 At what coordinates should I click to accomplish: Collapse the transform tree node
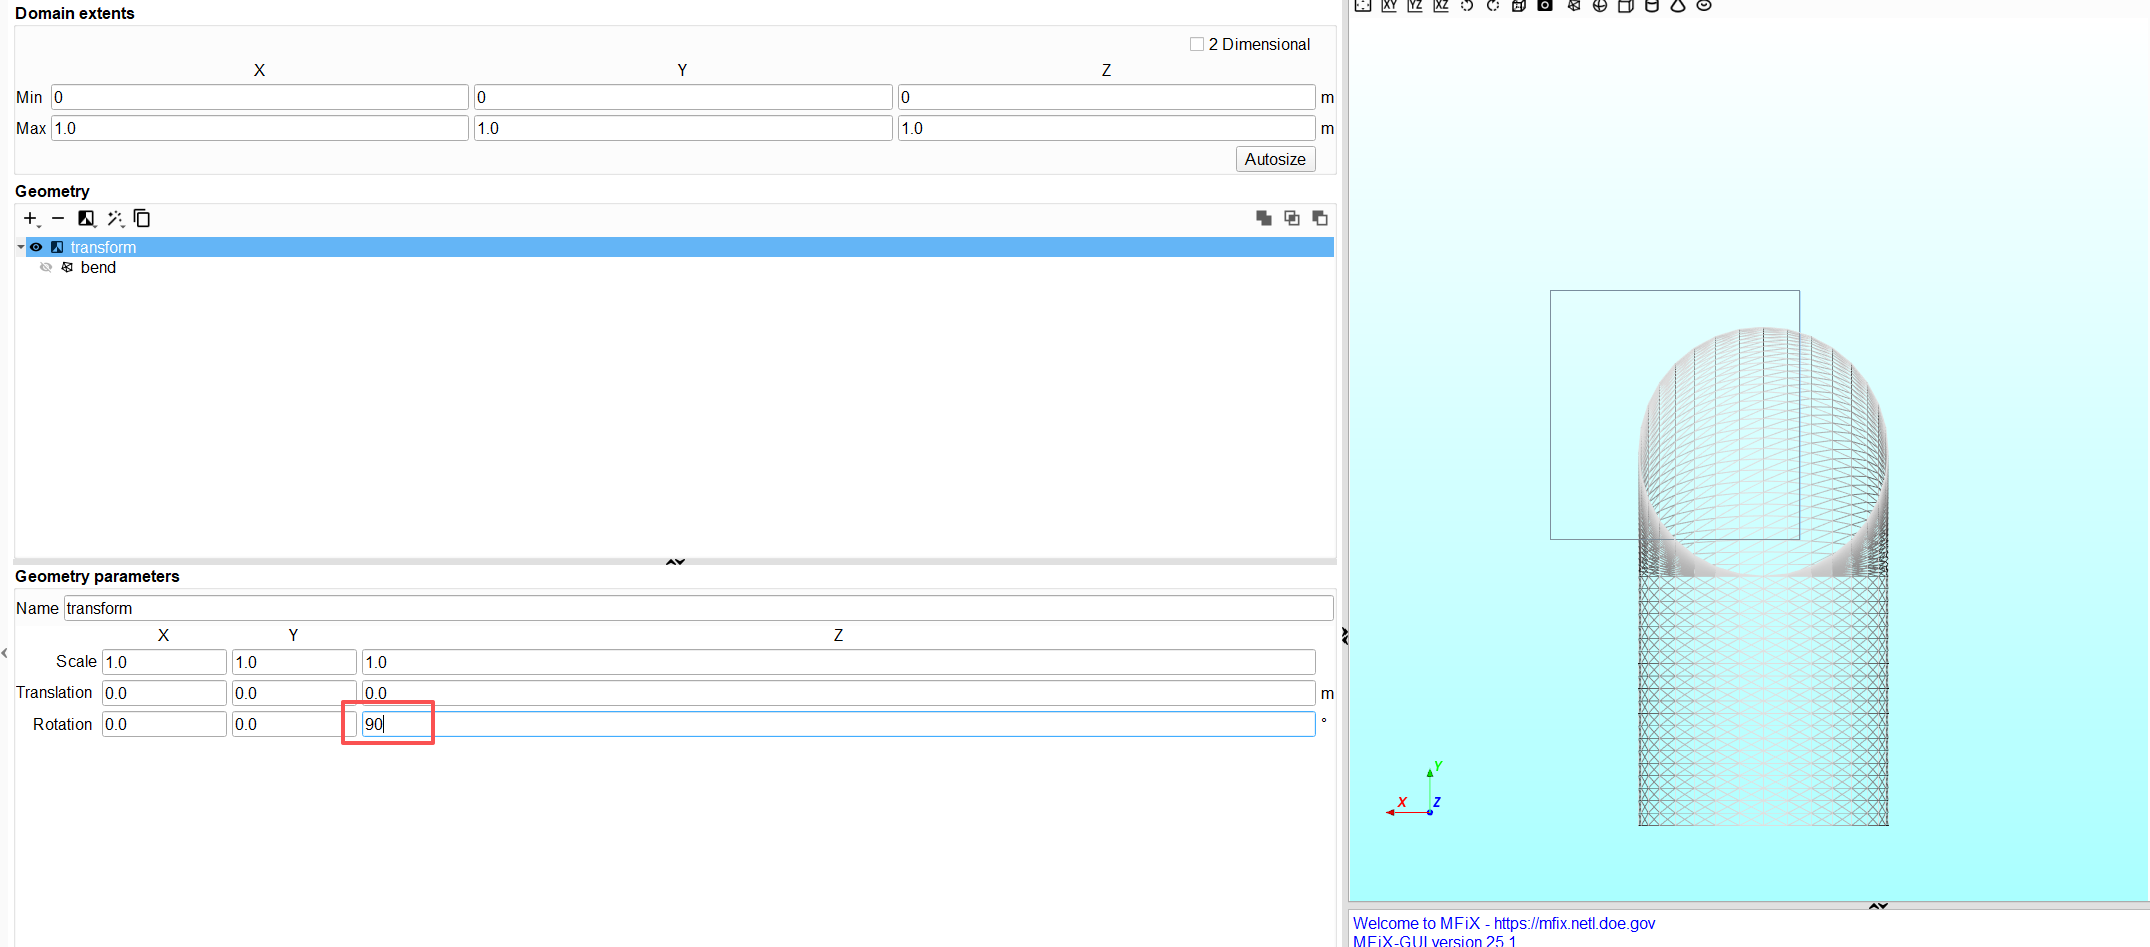tap(20, 247)
